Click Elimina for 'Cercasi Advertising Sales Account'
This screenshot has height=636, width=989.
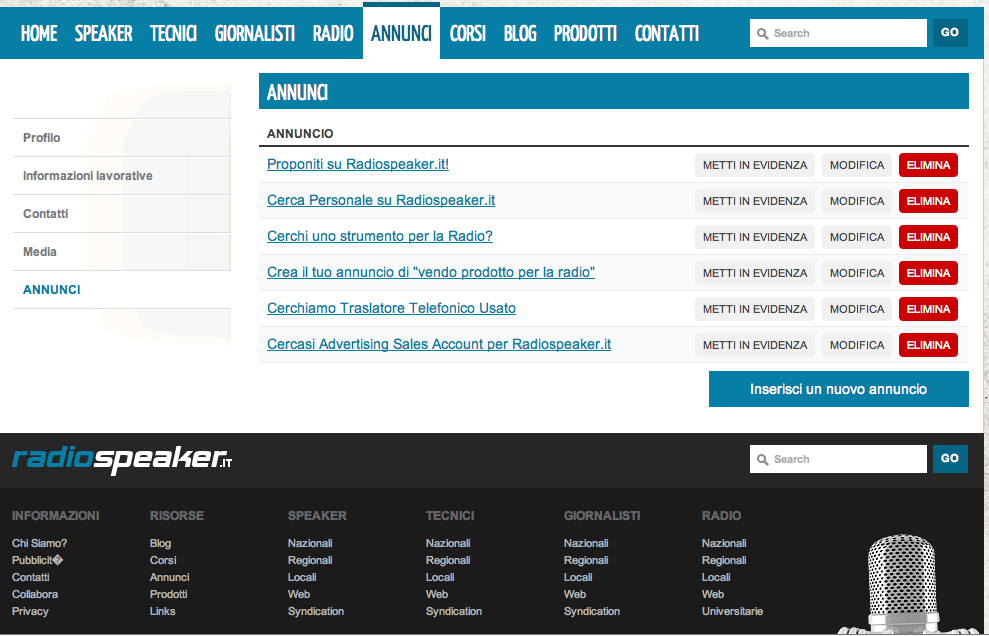[x=928, y=345]
